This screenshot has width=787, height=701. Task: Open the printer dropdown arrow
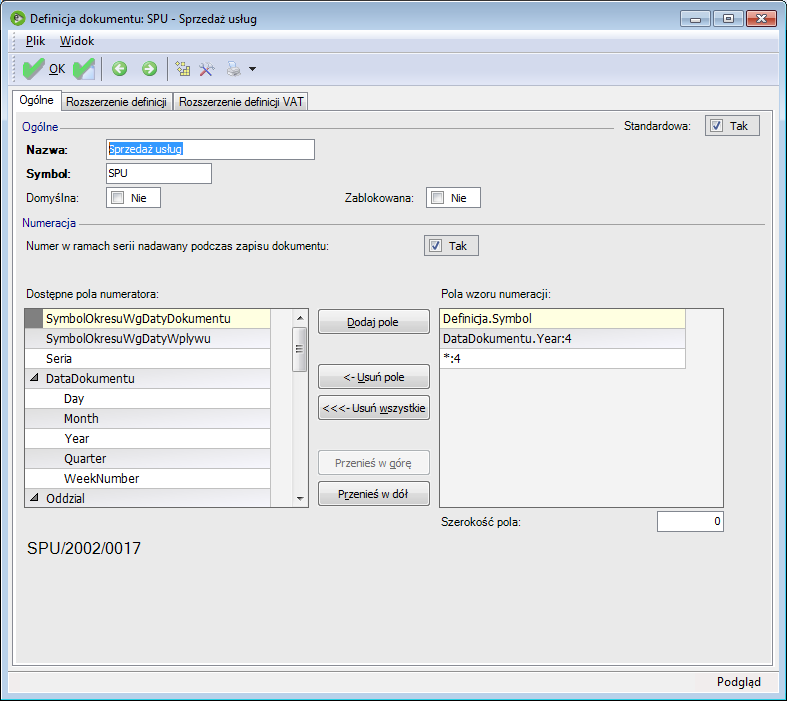coord(252,69)
